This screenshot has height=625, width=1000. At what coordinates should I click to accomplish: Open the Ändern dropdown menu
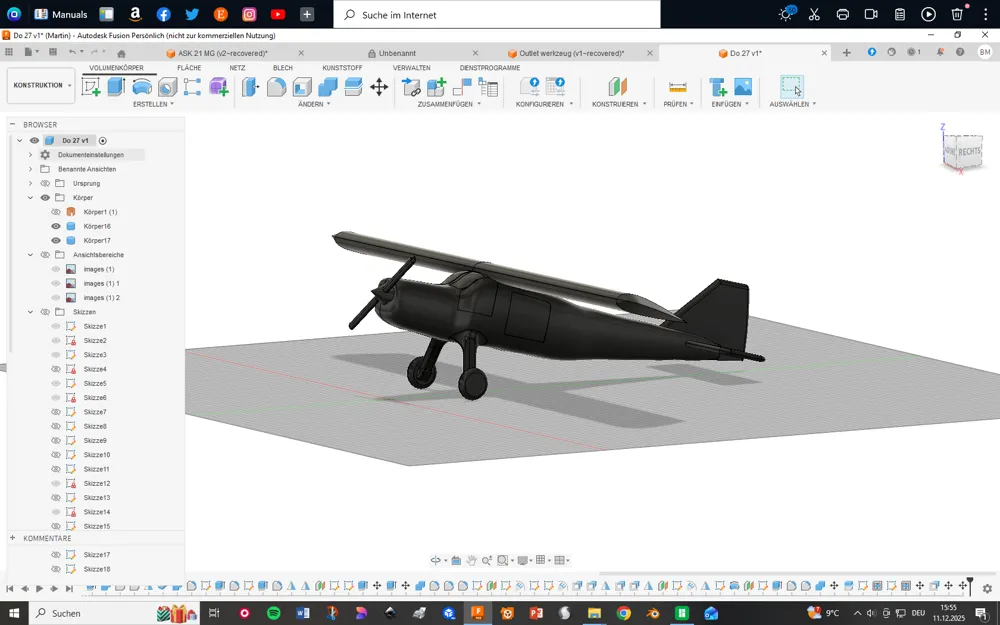(314, 104)
